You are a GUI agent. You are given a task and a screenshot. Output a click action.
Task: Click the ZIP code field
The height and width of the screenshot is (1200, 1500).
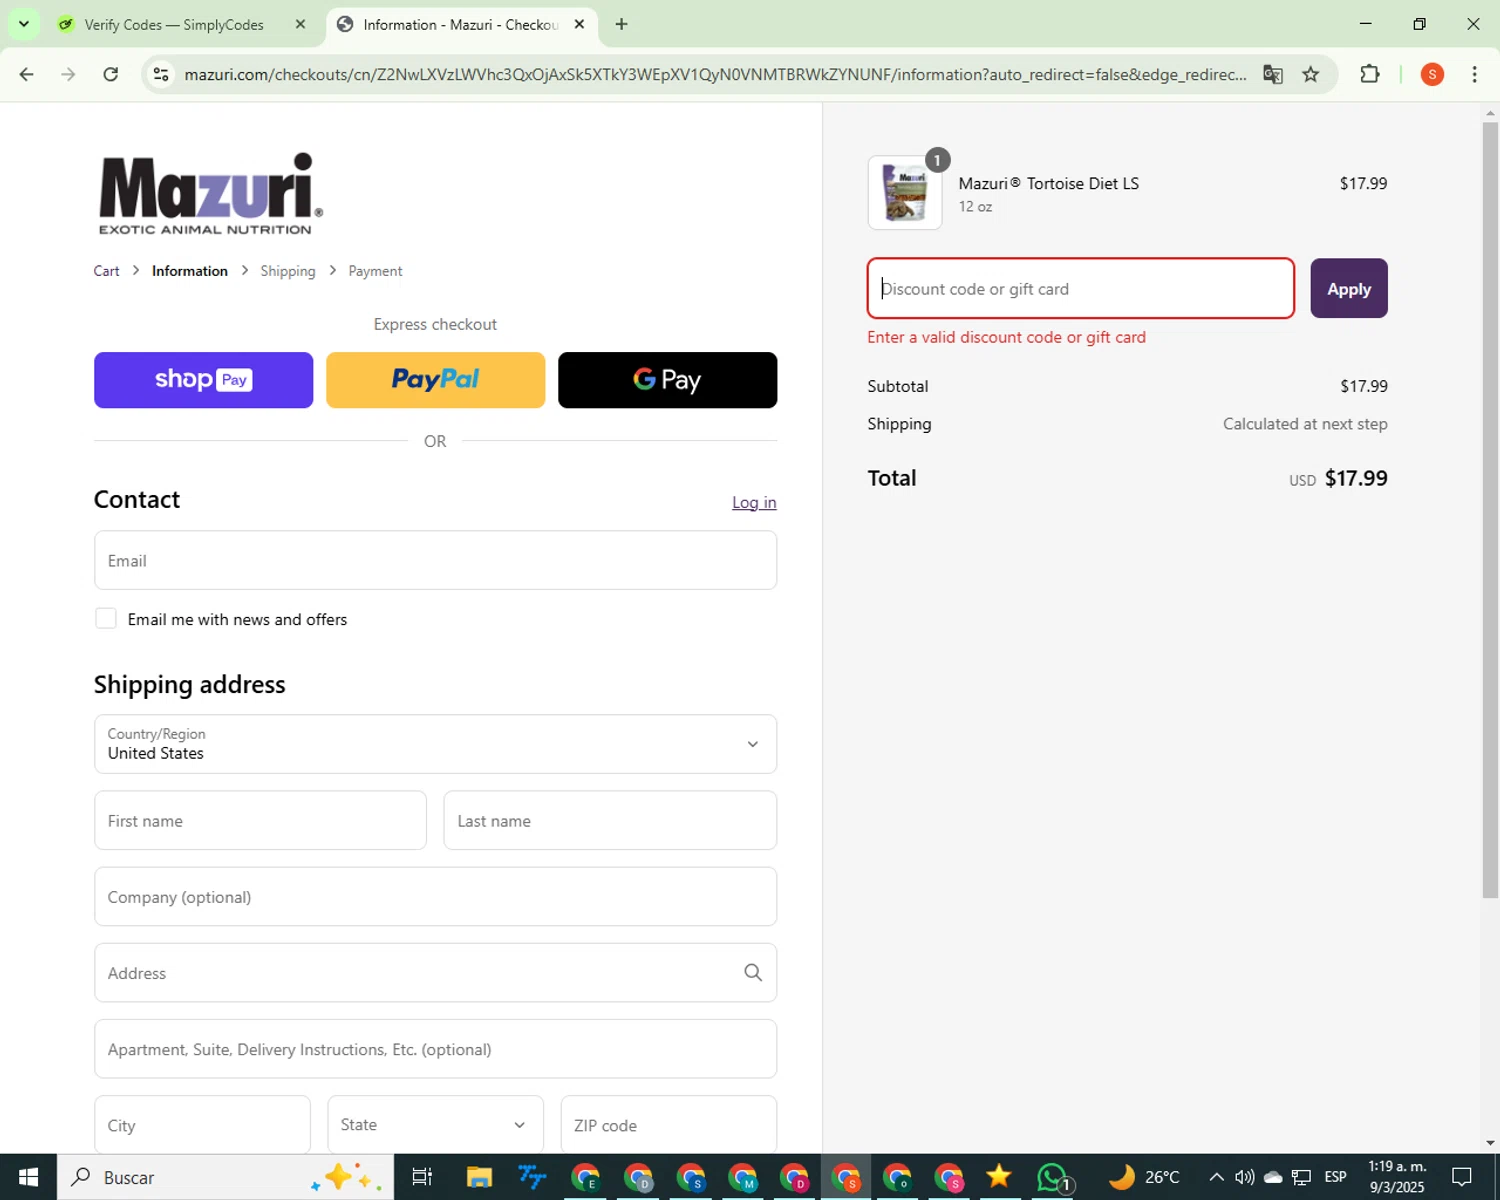click(x=668, y=1125)
